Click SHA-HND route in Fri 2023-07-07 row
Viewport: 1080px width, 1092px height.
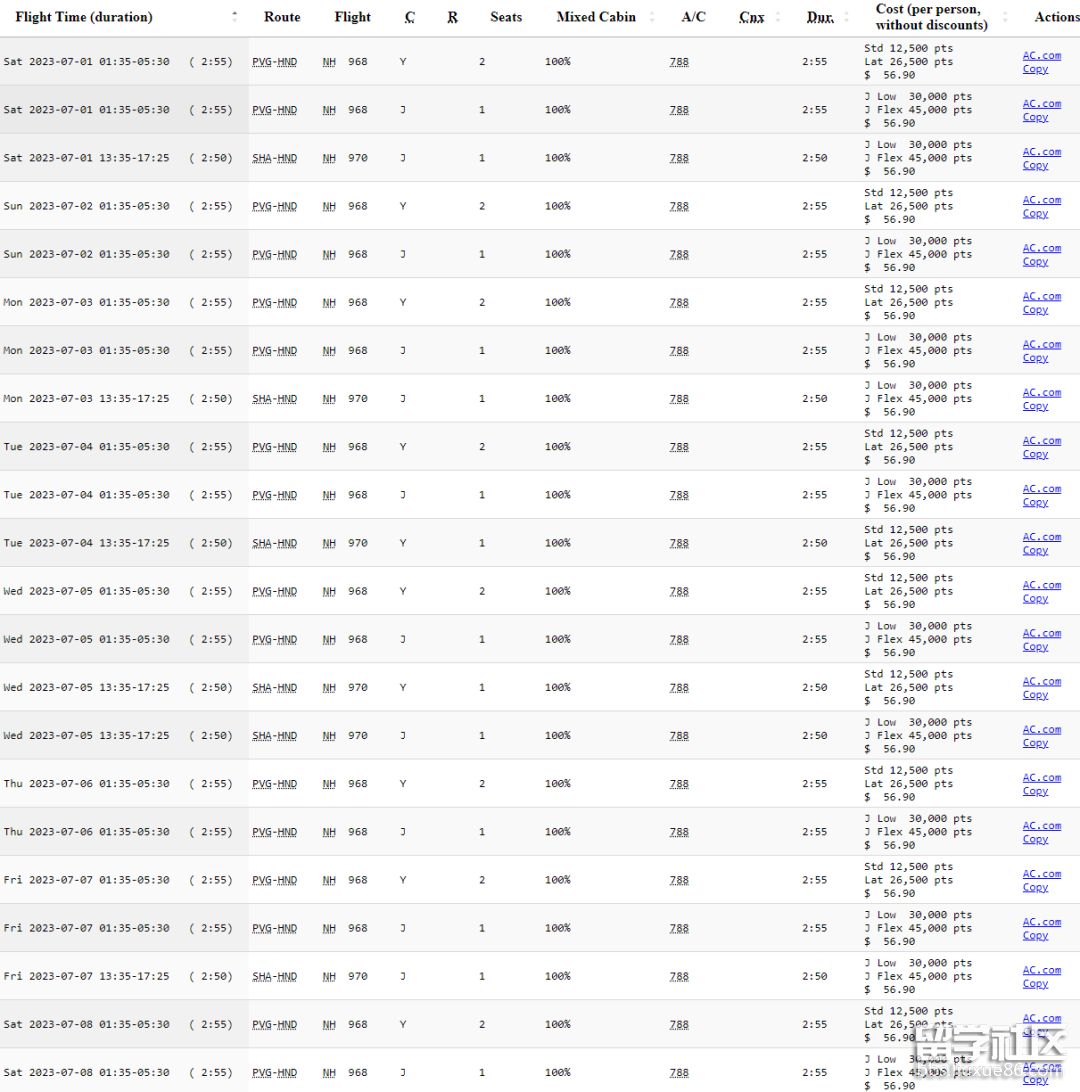coord(274,976)
